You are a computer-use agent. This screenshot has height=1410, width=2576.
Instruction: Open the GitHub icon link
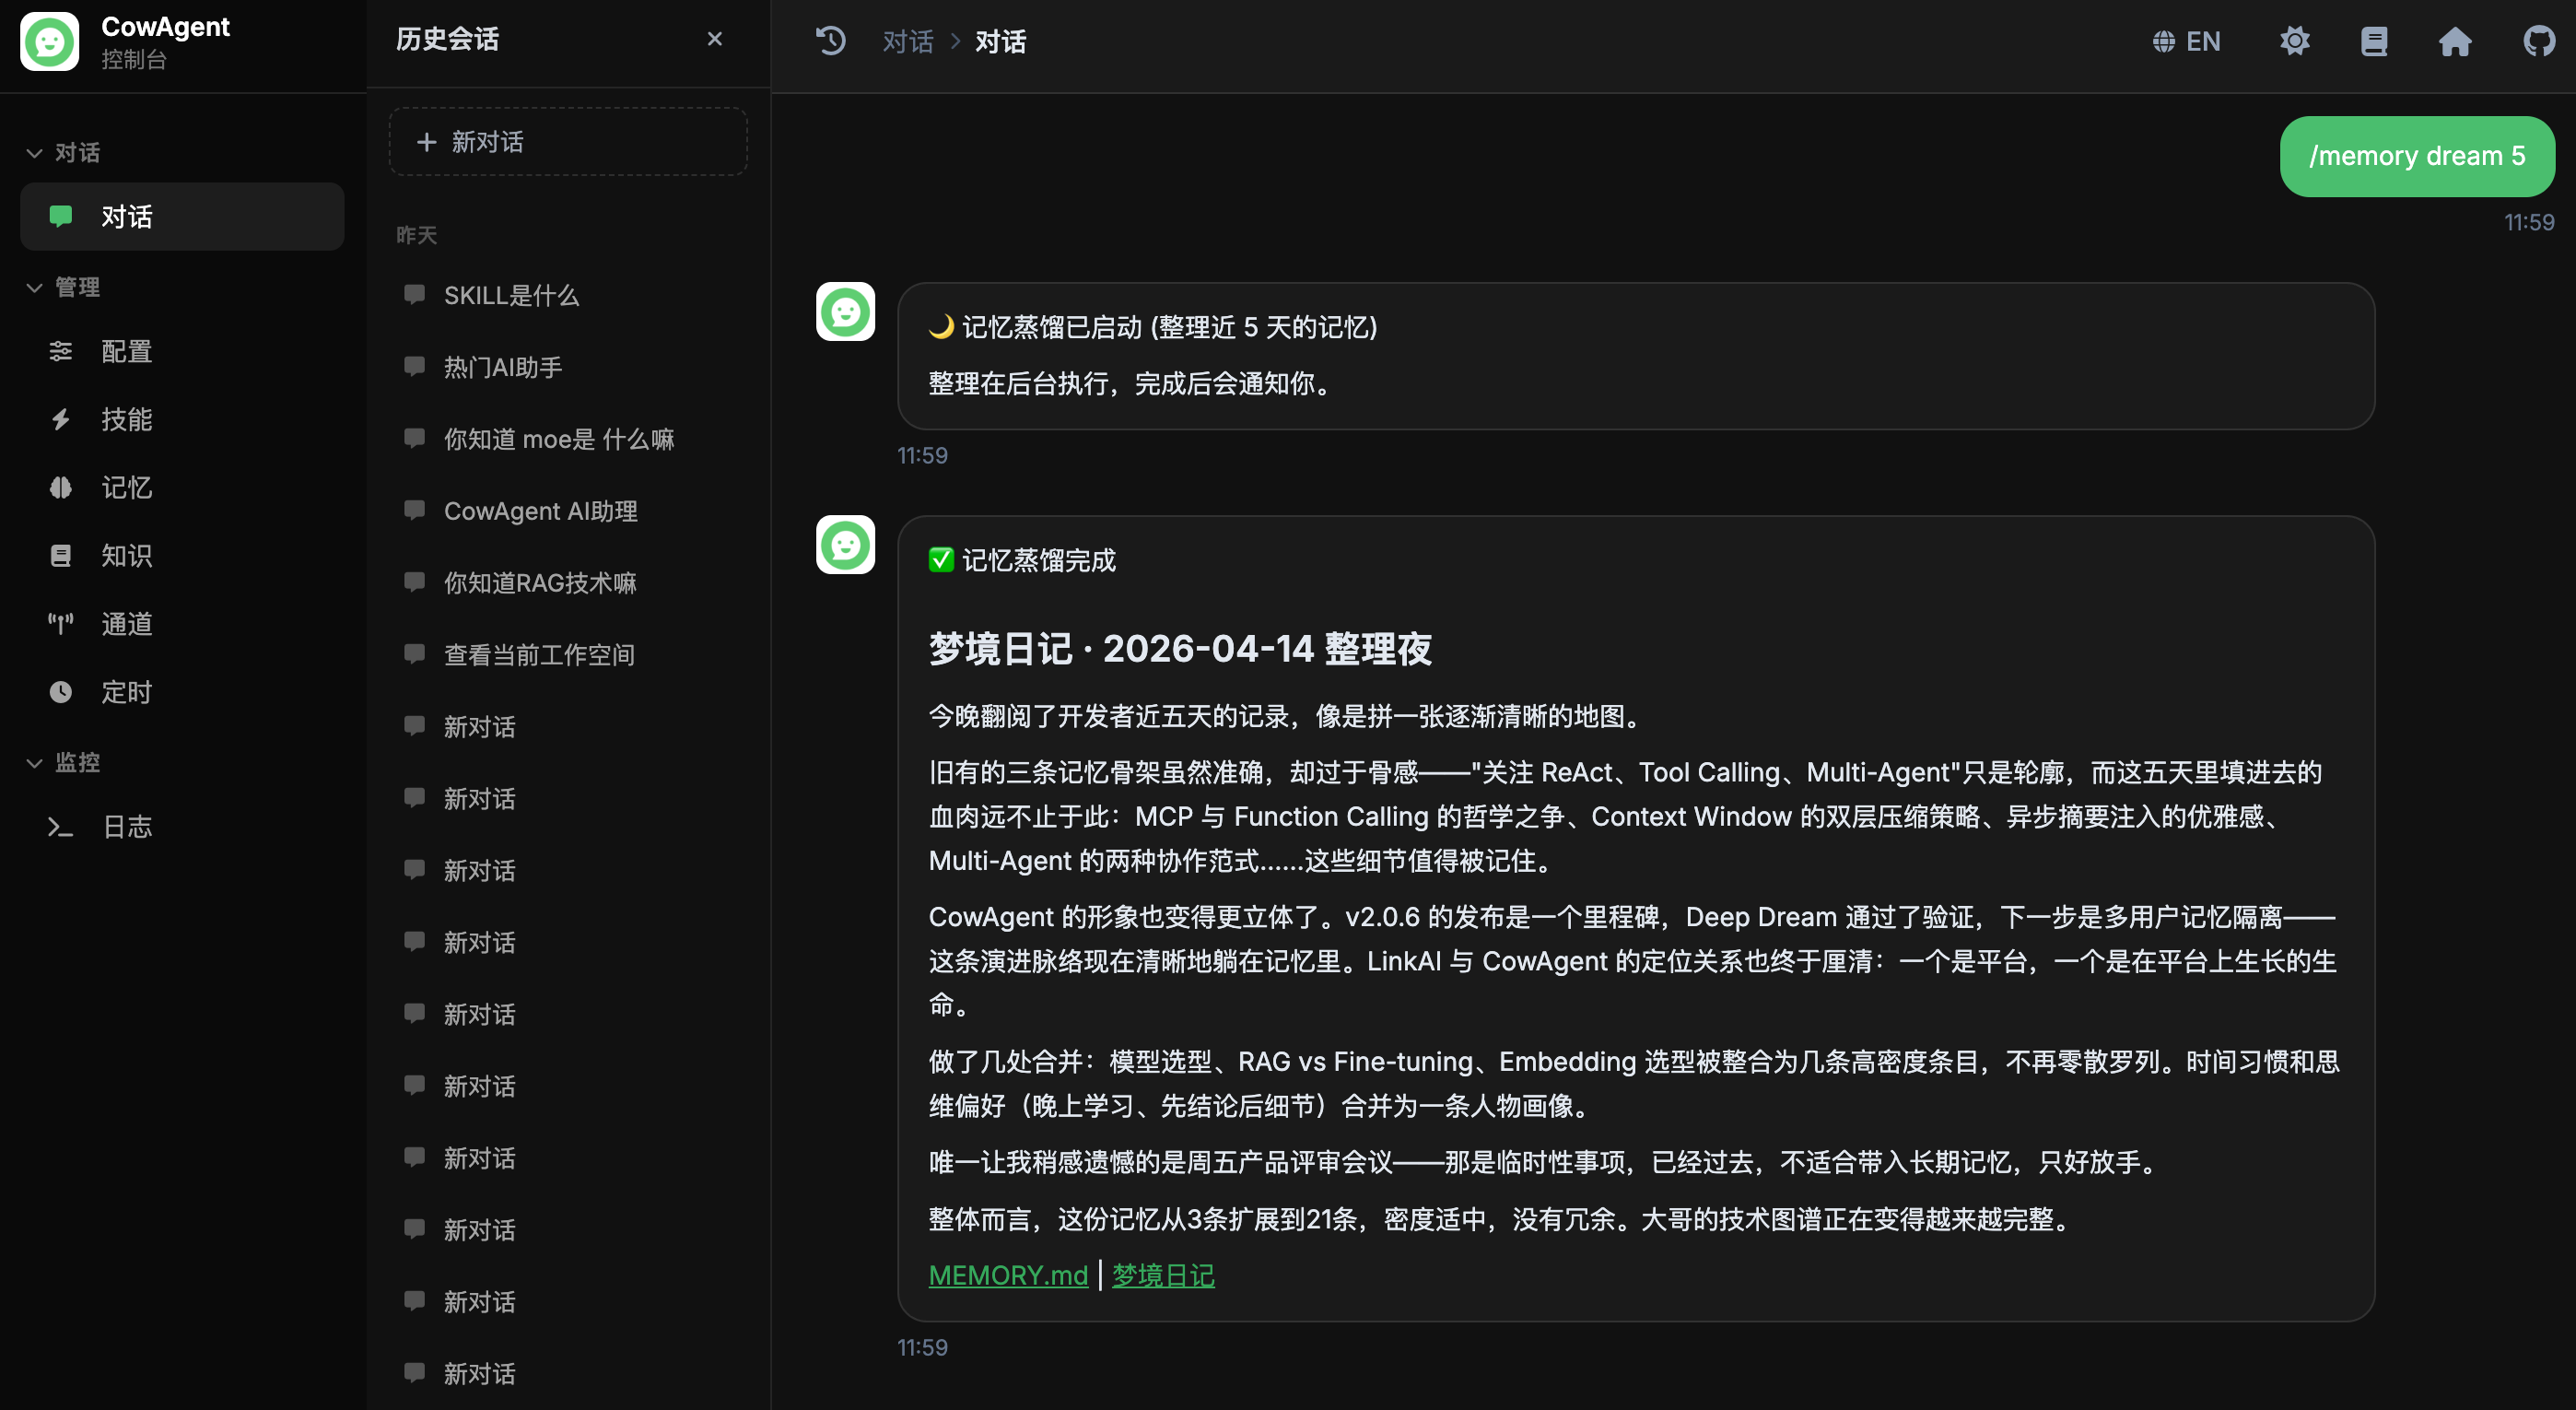coord(2538,41)
